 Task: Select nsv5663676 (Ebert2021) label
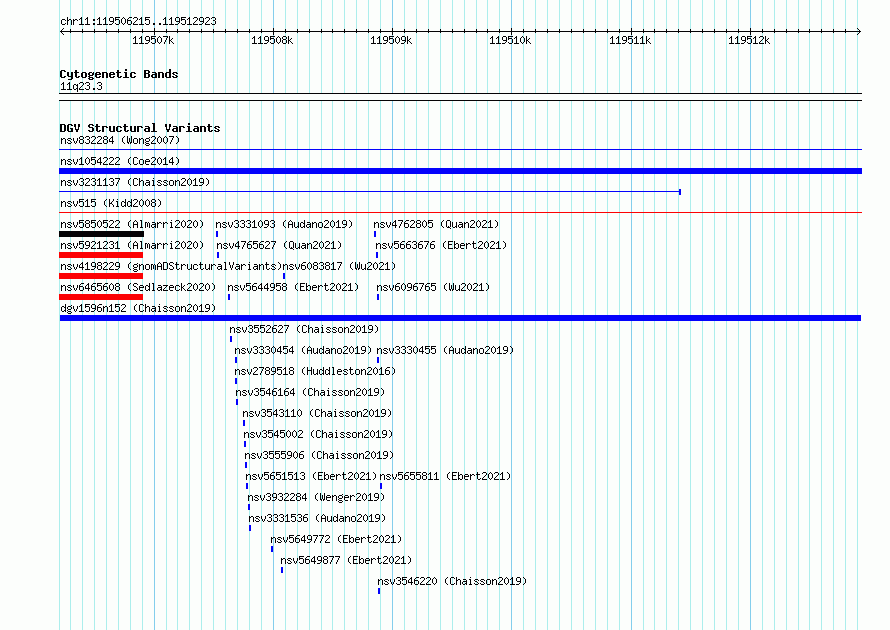(441, 245)
